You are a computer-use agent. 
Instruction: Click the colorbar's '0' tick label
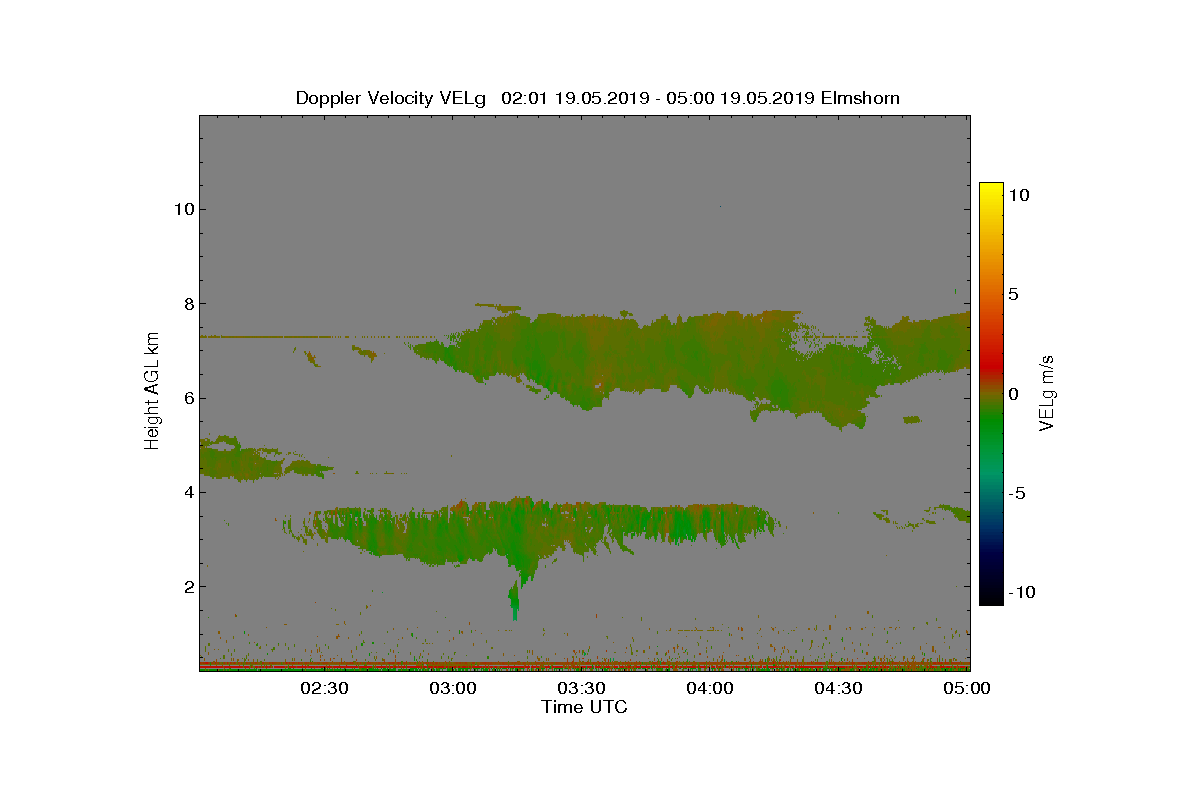pyautogui.click(x=1013, y=394)
